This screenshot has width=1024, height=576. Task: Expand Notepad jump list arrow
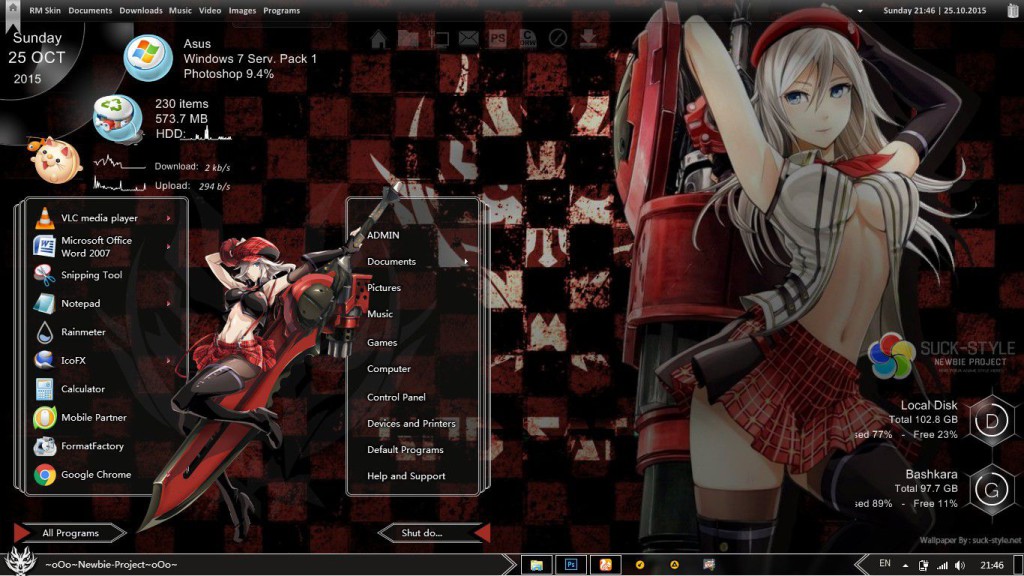point(168,304)
